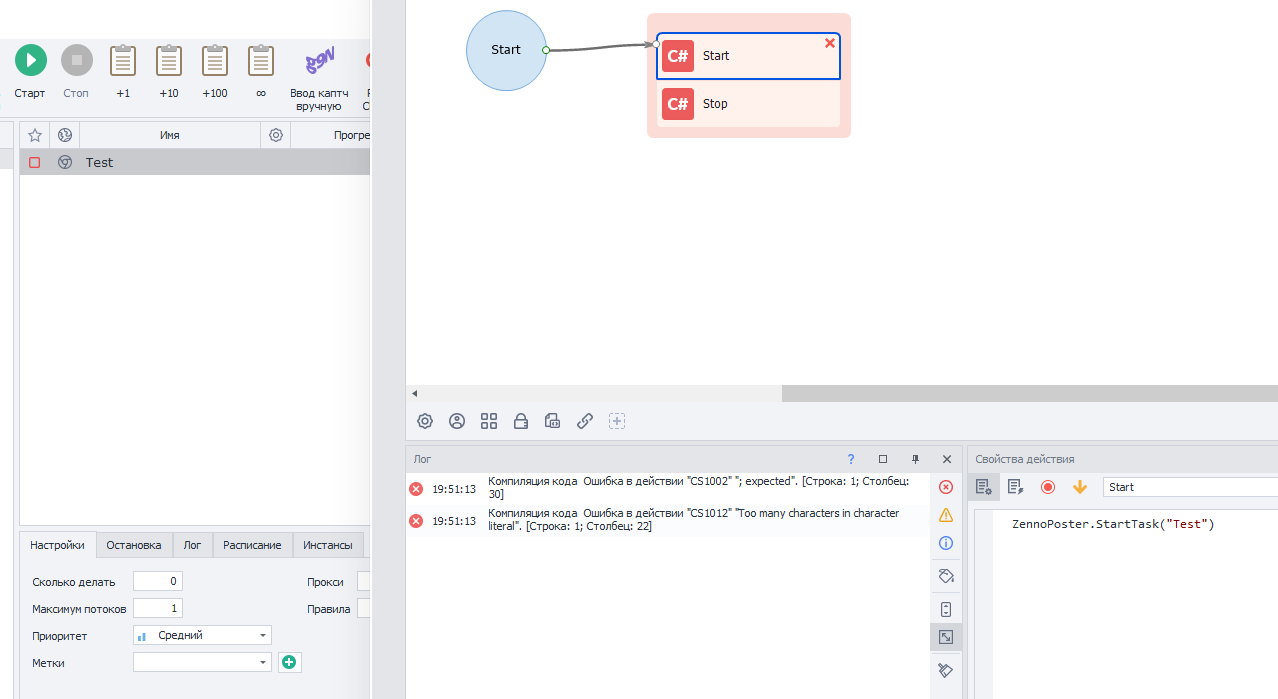Select CS1012 error log entry

coord(668,520)
